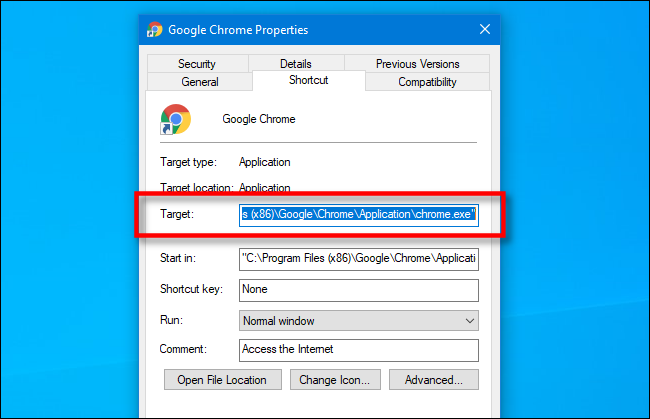This screenshot has height=419, width=650.
Task: Focus the Shortcut key field showing None
Action: [x=359, y=290]
